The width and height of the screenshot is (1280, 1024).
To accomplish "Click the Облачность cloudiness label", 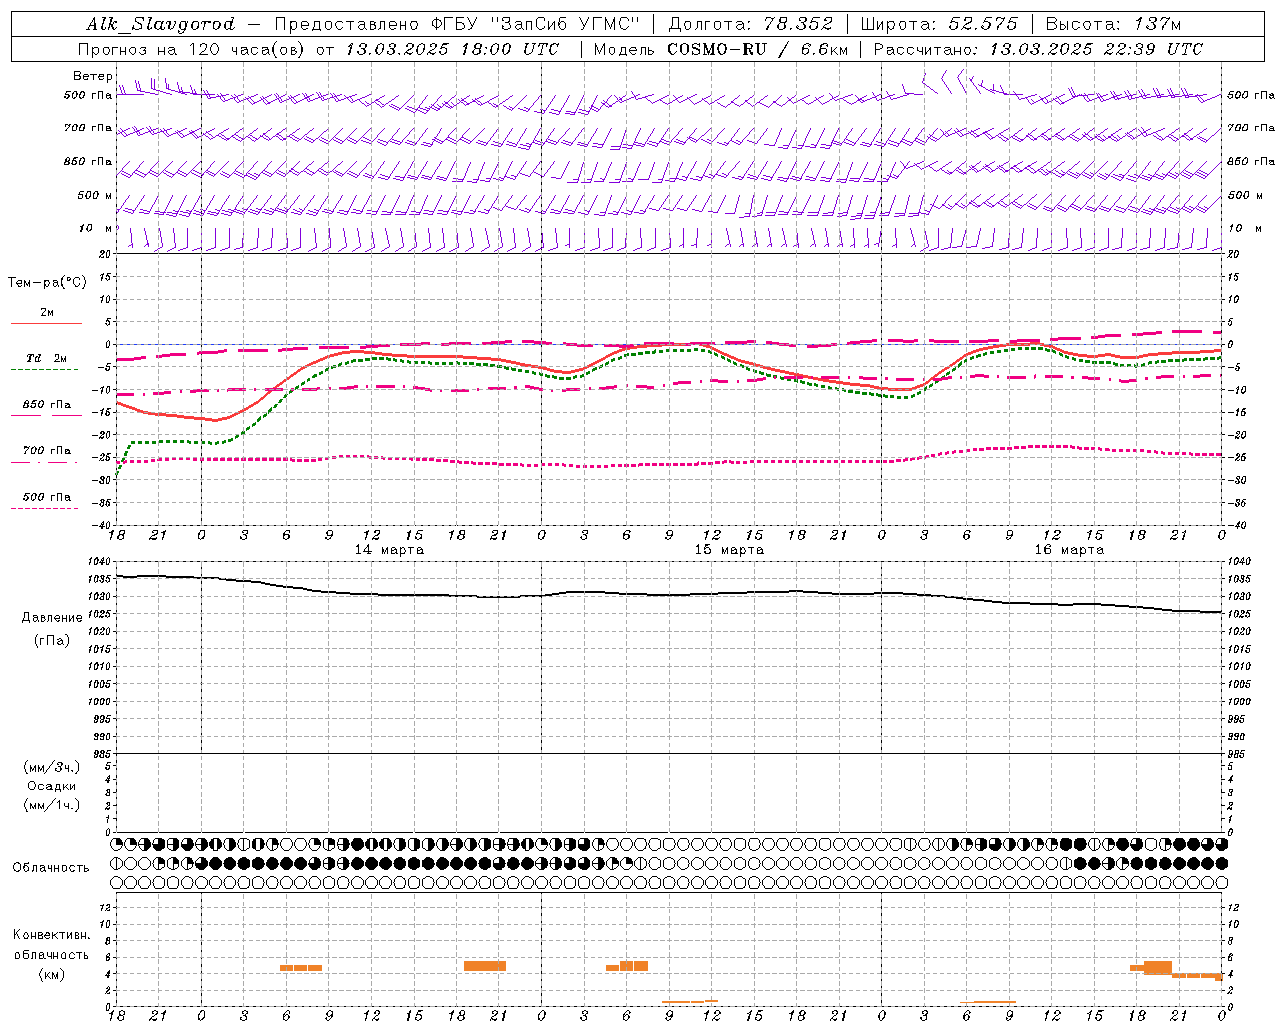I will (51, 867).
